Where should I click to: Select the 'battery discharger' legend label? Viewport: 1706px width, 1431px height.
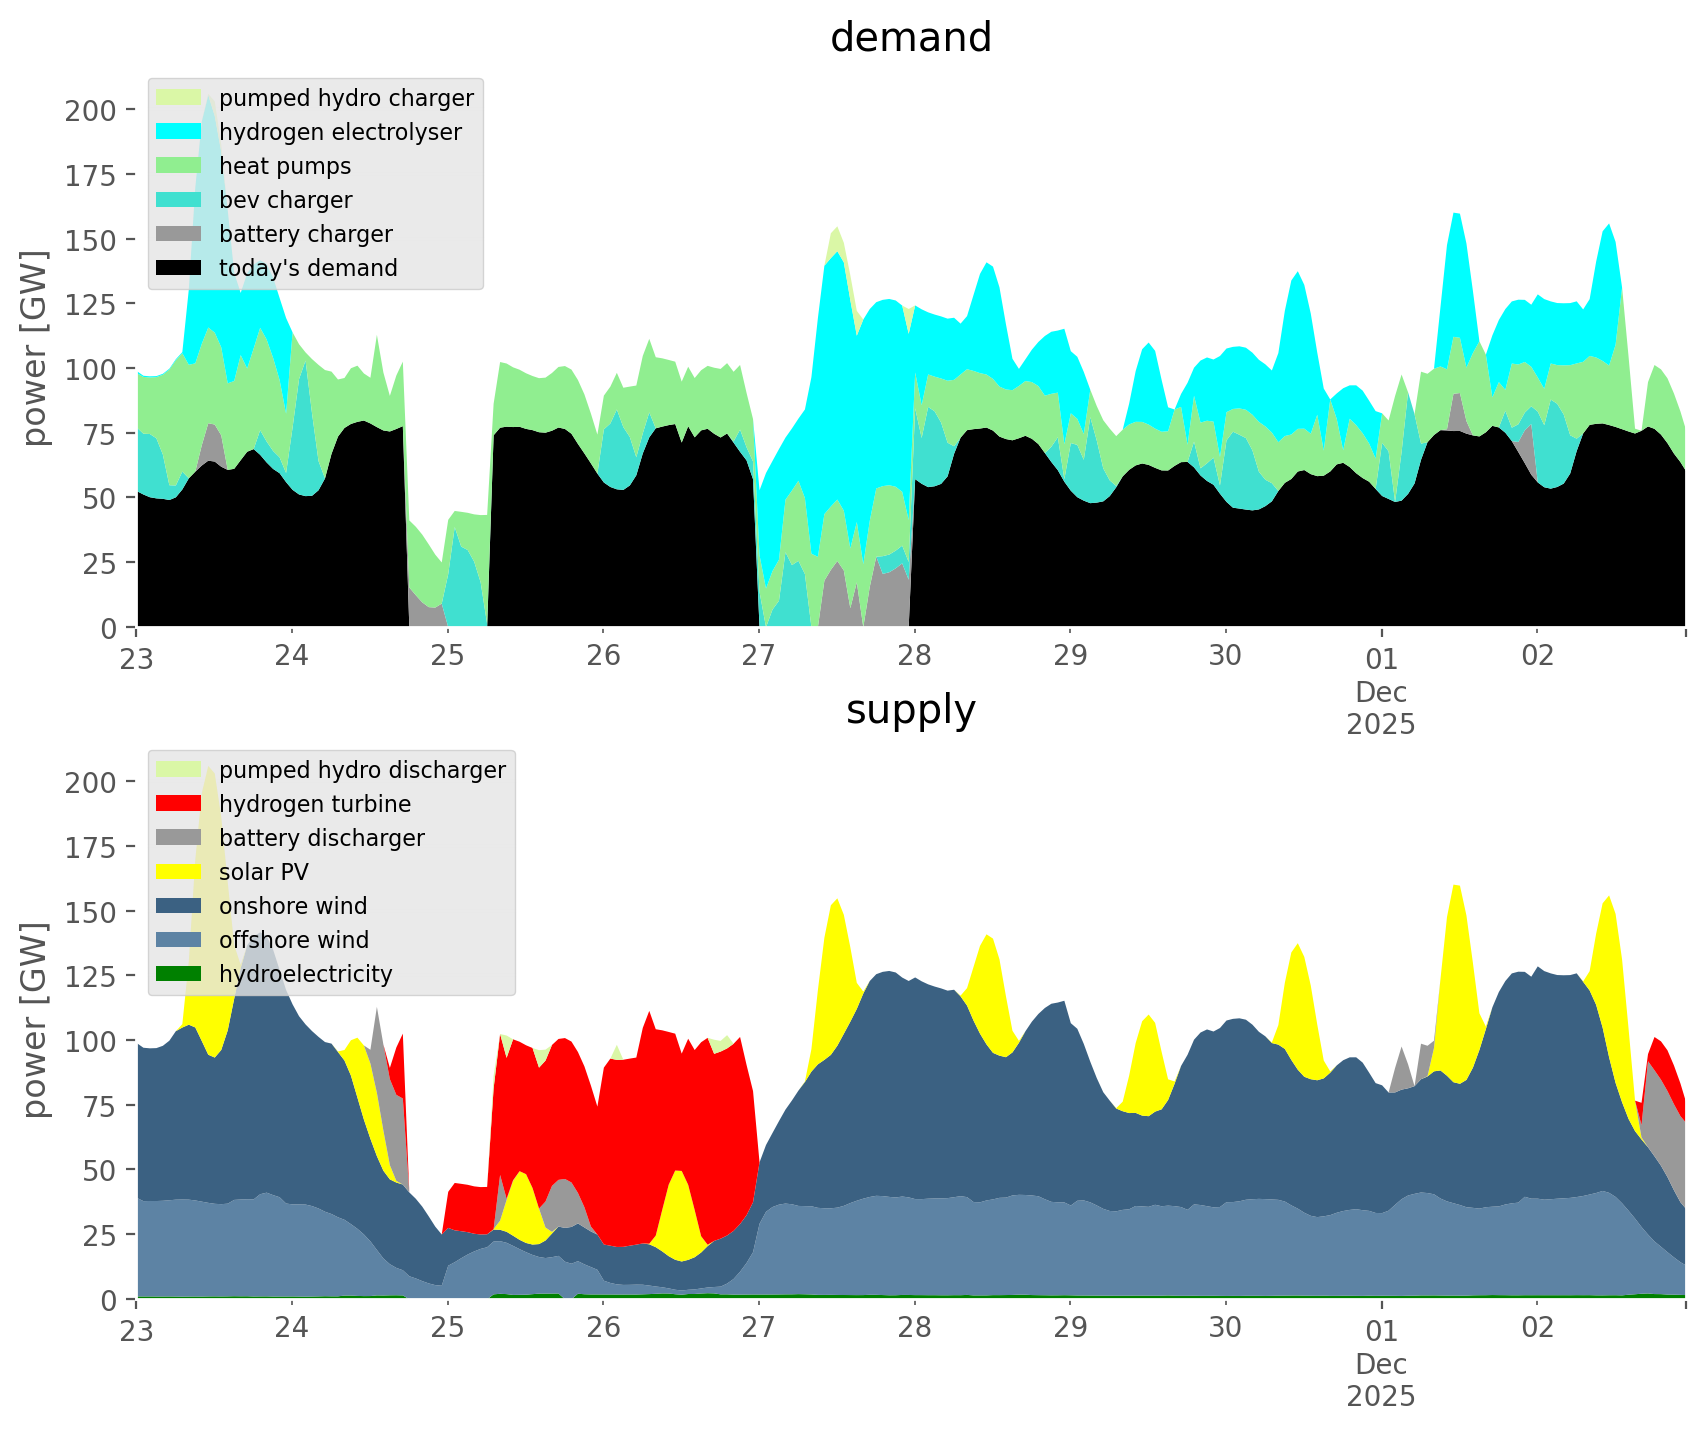tap(321, 838)
